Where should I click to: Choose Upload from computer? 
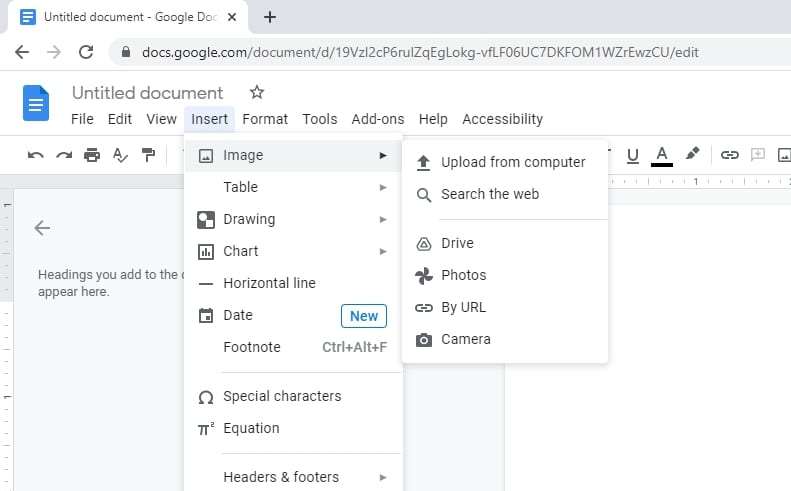505,162
